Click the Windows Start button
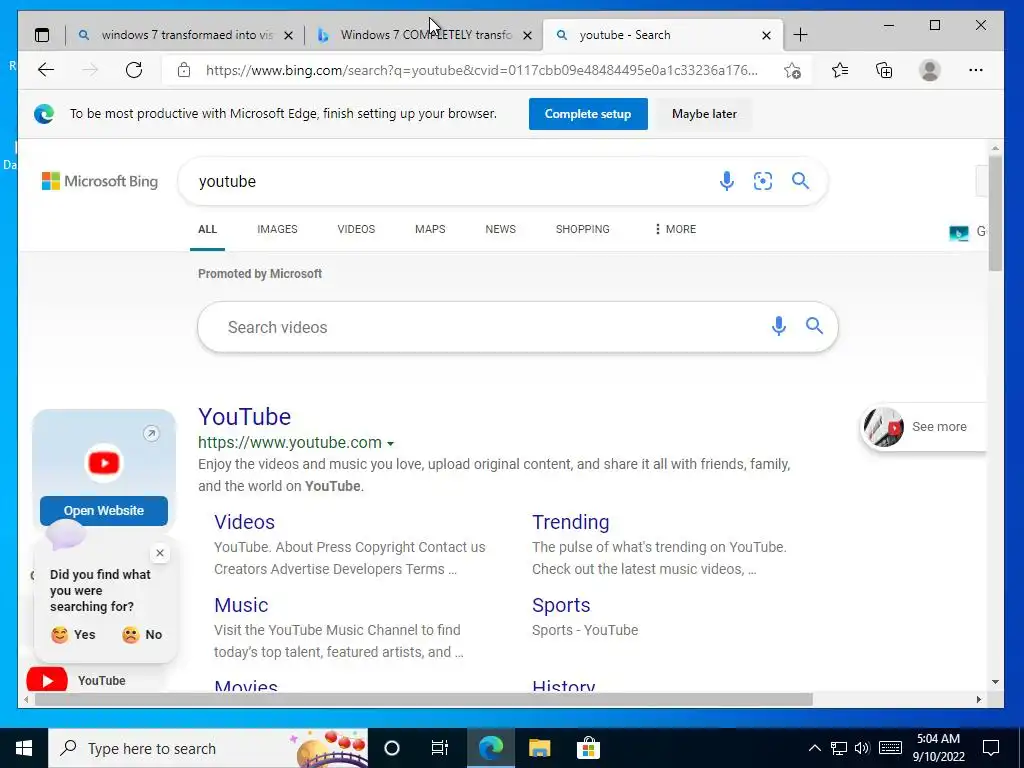The height and width of the screenshot is (768, 1024). (x=24, y=748)
